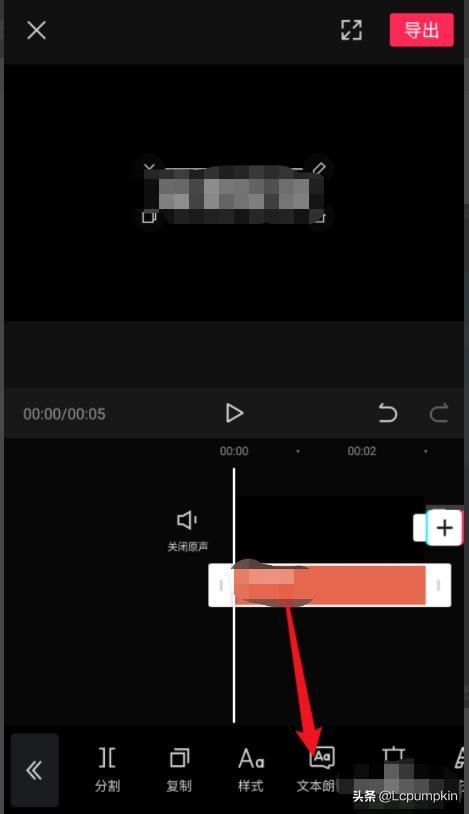
Task: Add a clip with the plus button
Action: click(x=445, y=527)
